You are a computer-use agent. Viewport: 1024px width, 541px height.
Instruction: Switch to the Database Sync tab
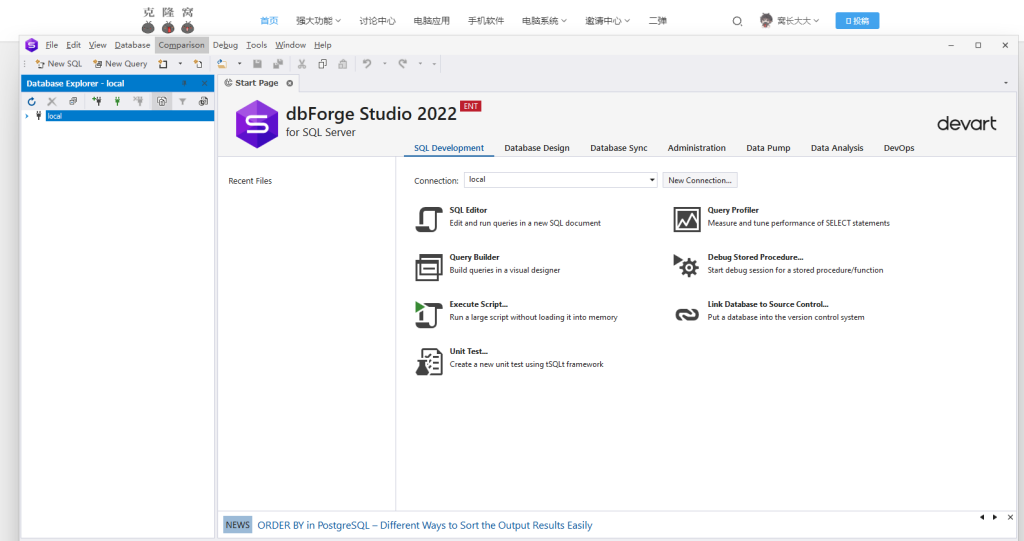(x=618, y=148)
